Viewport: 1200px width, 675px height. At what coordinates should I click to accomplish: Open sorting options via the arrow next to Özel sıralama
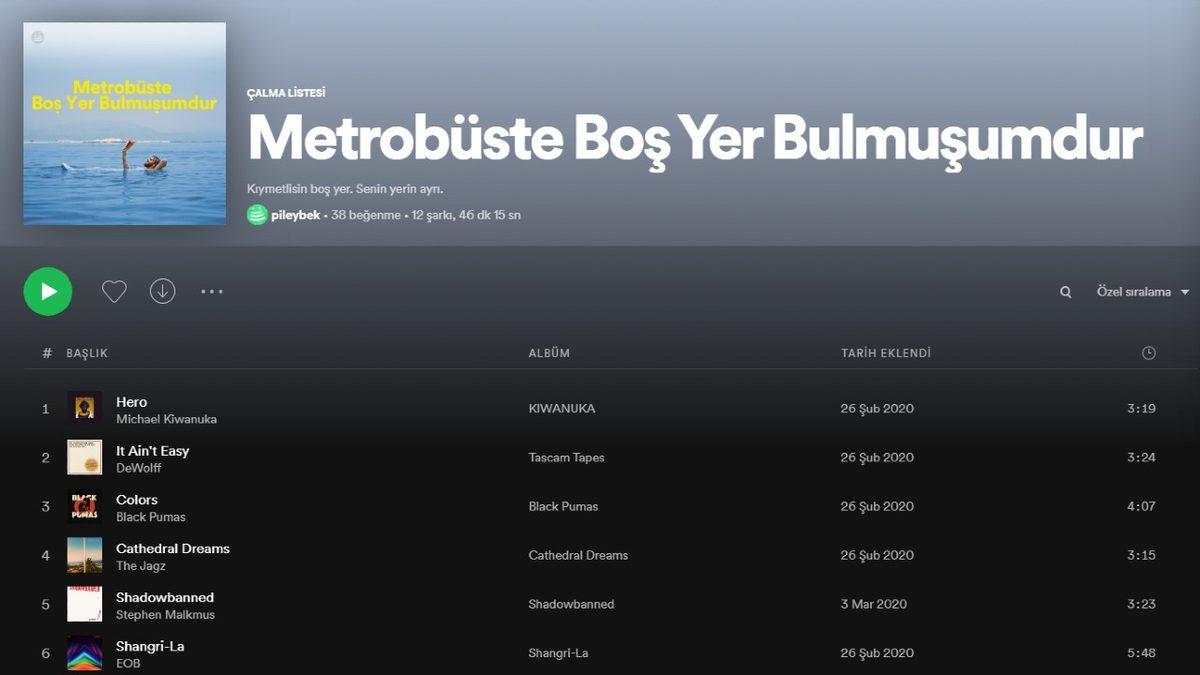coord(1184,291)
